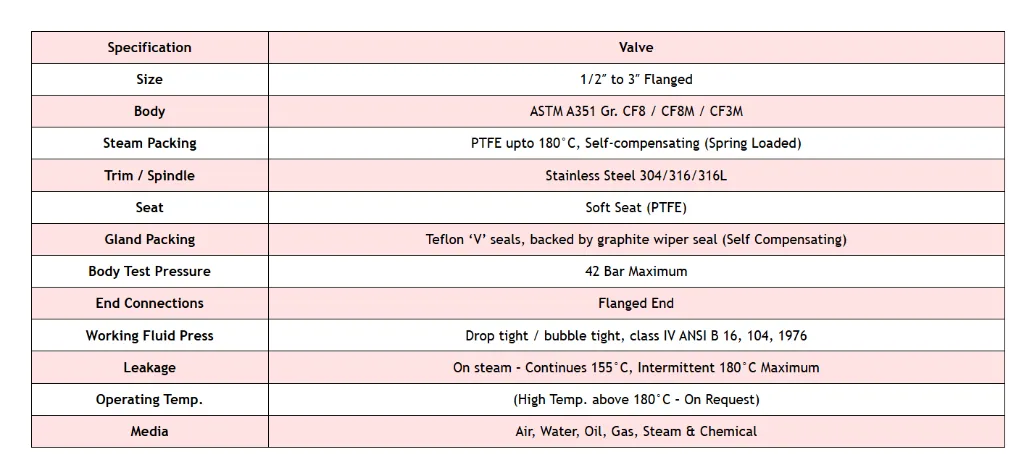Click the Stainless Steel 304/316/316L cell
The width and height of the screenshot is (1024, 473).
click(x=636, y=176)
